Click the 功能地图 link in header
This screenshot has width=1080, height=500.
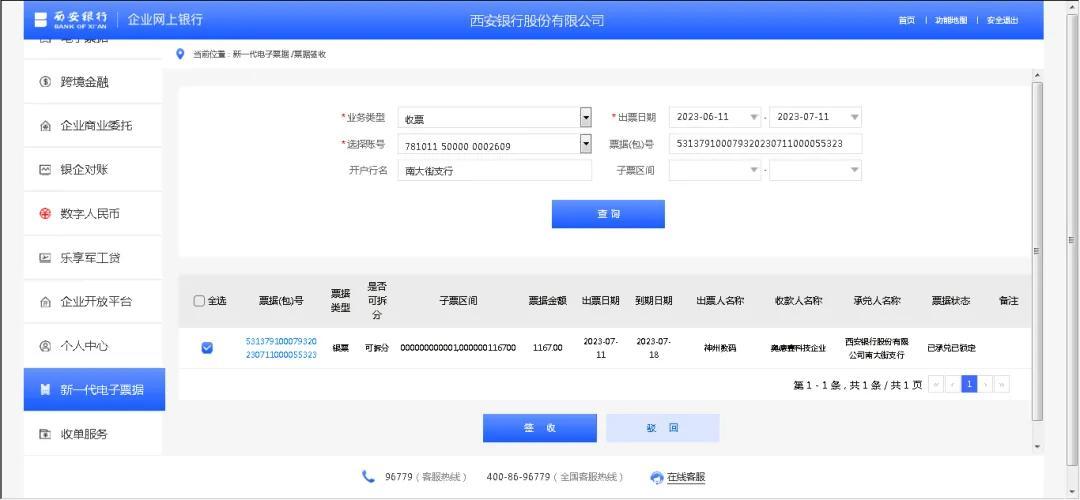(x=951, y=21)
